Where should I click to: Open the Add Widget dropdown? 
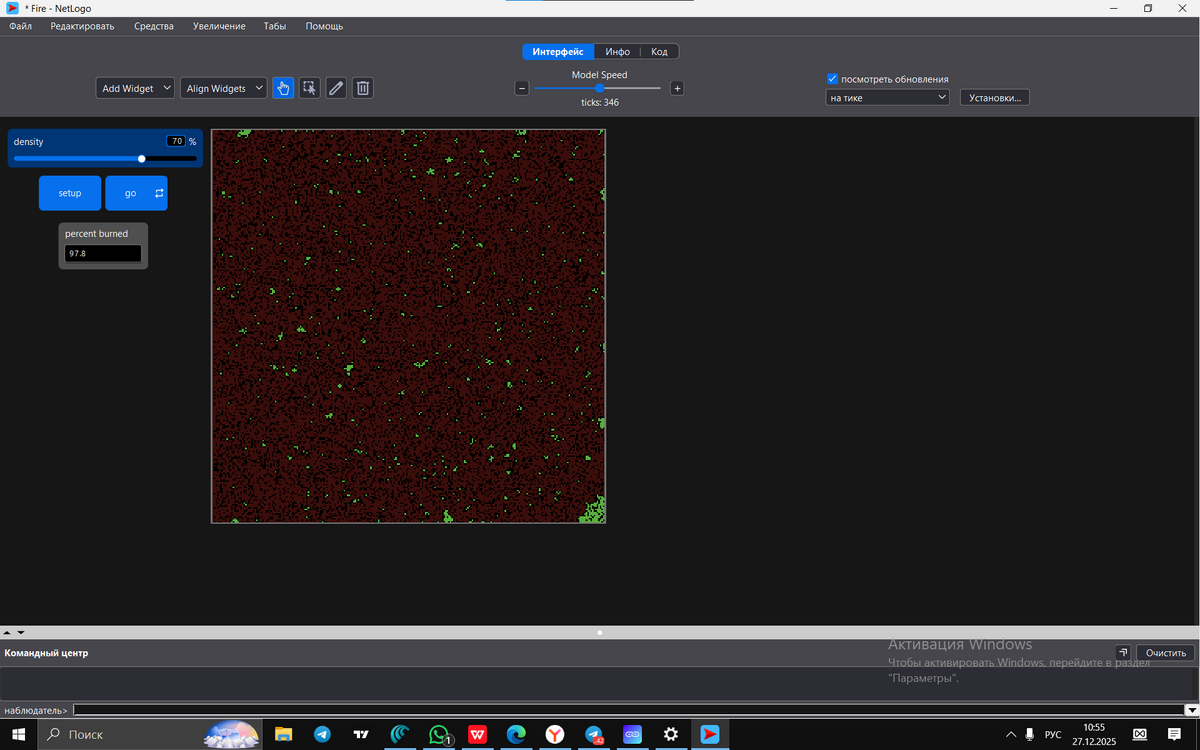click(x=136, y=88)
